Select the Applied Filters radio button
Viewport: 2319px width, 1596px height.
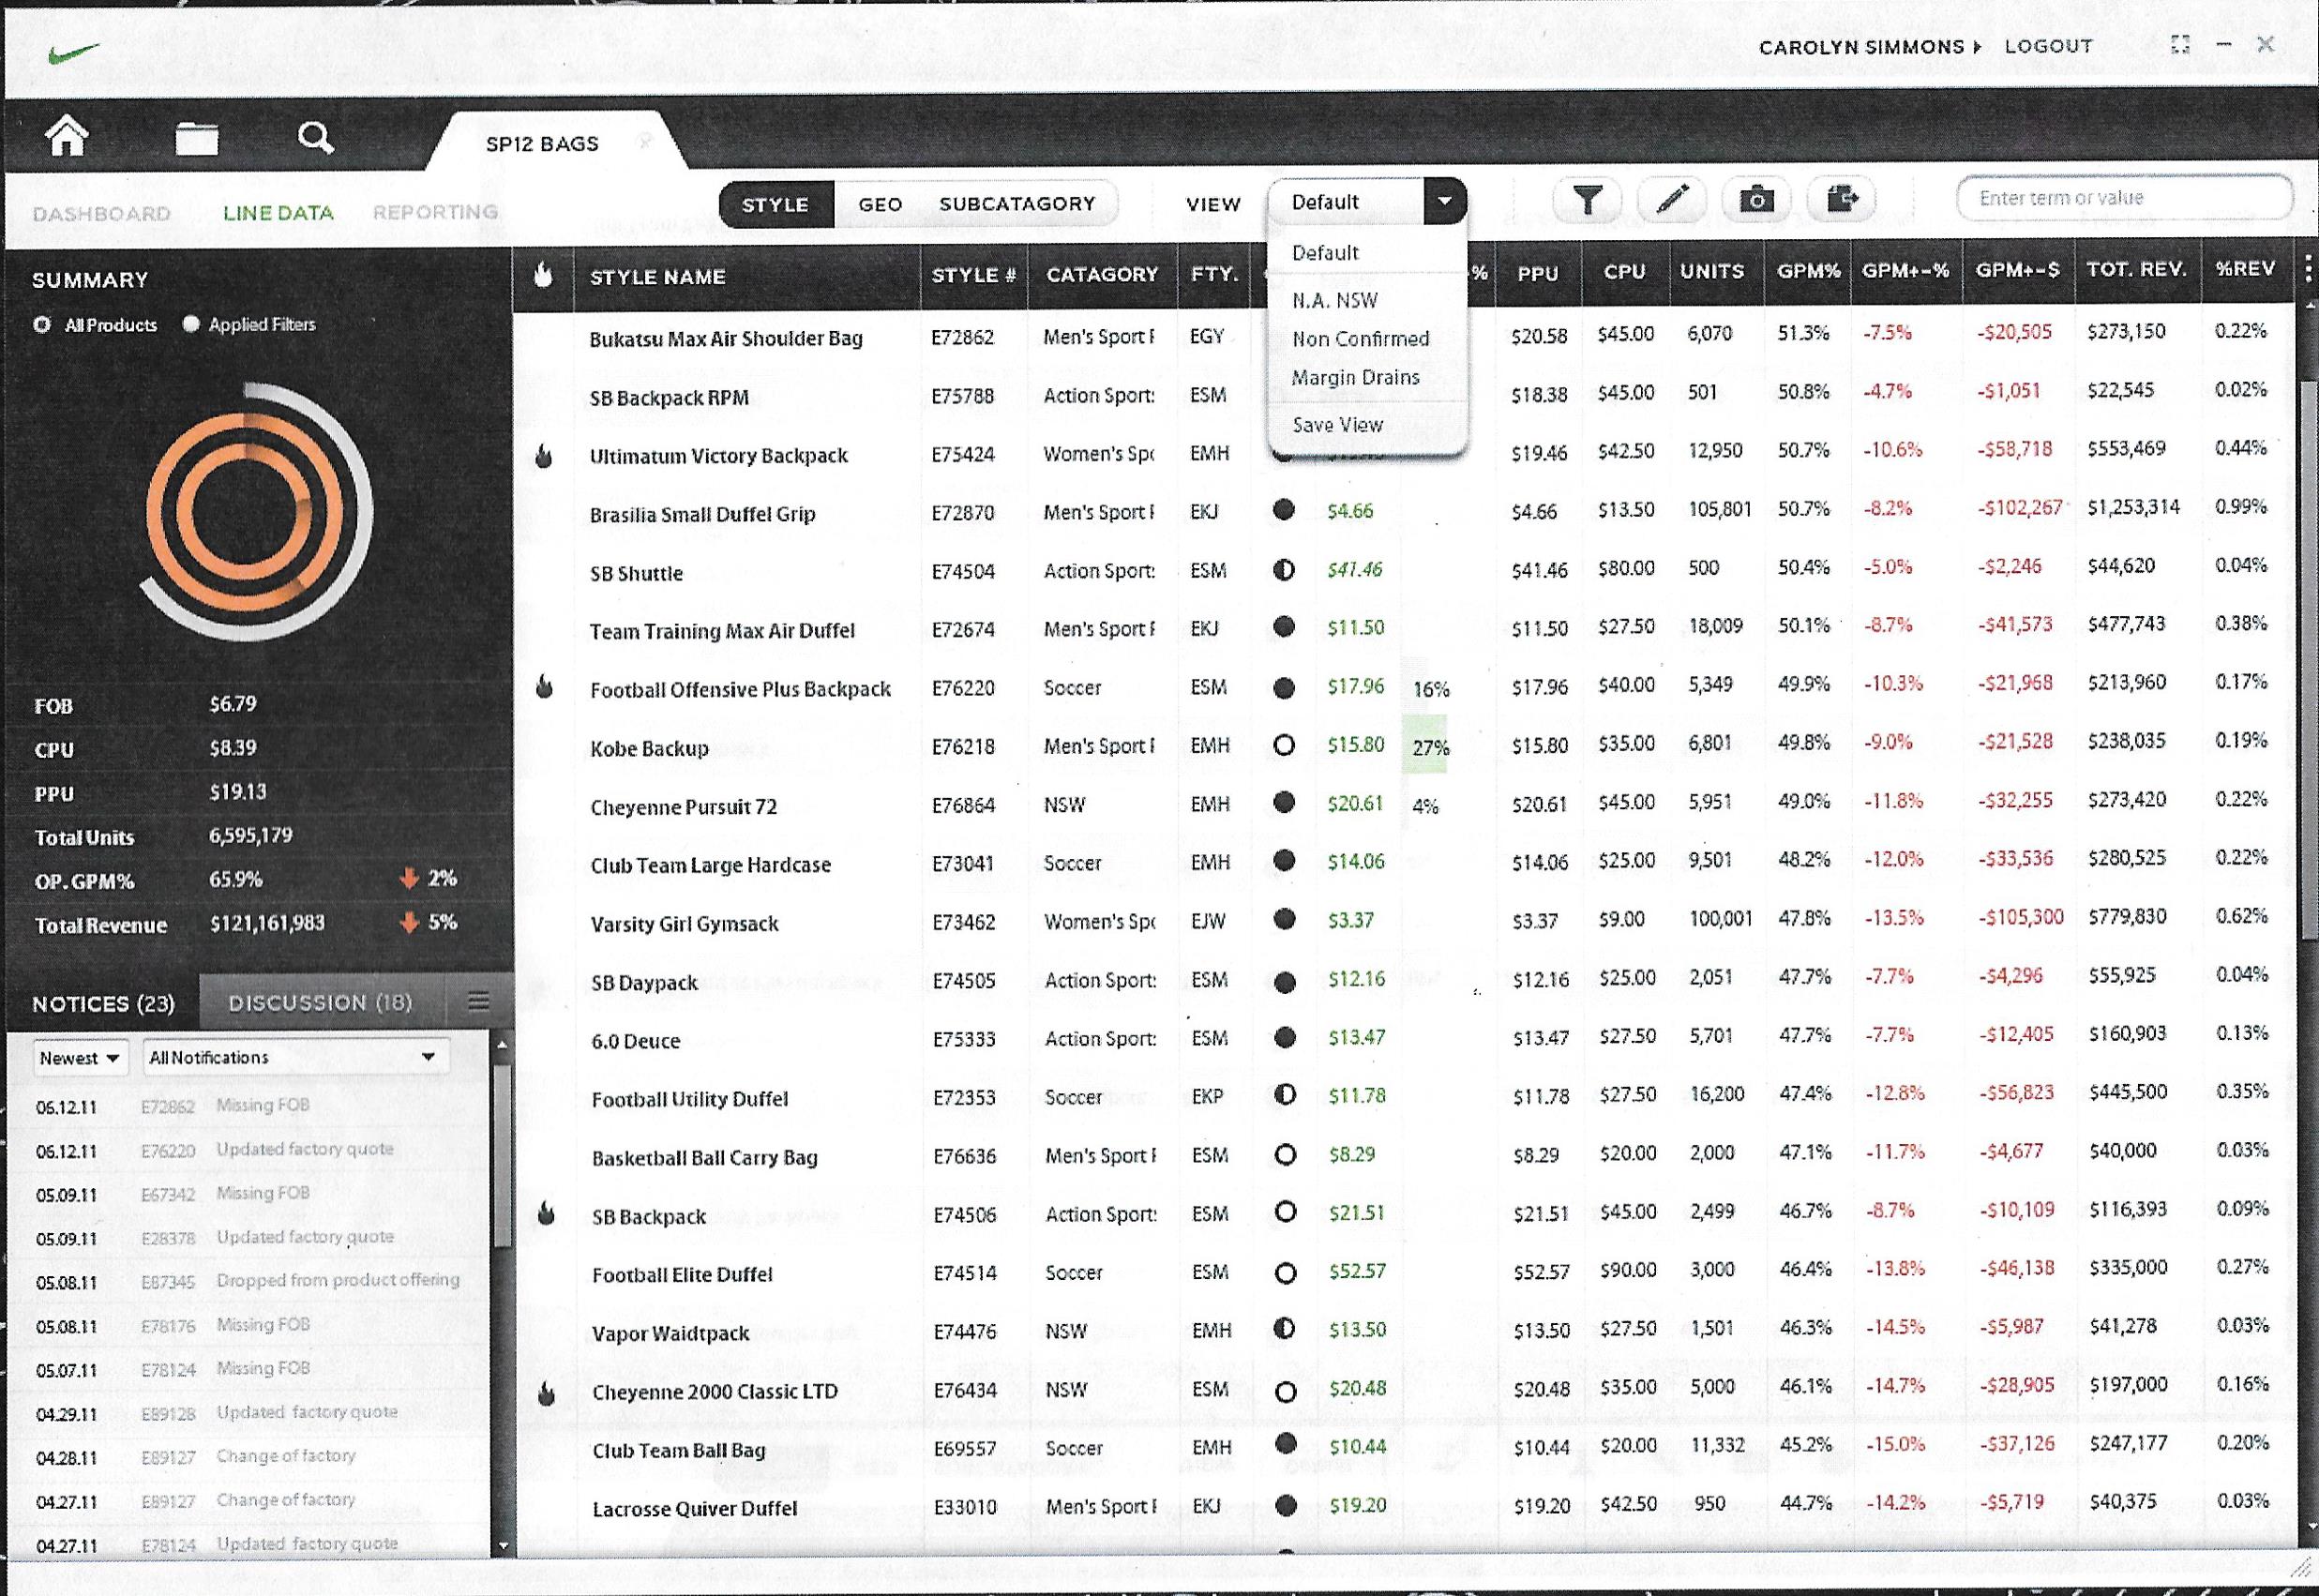tap(191, 324)
